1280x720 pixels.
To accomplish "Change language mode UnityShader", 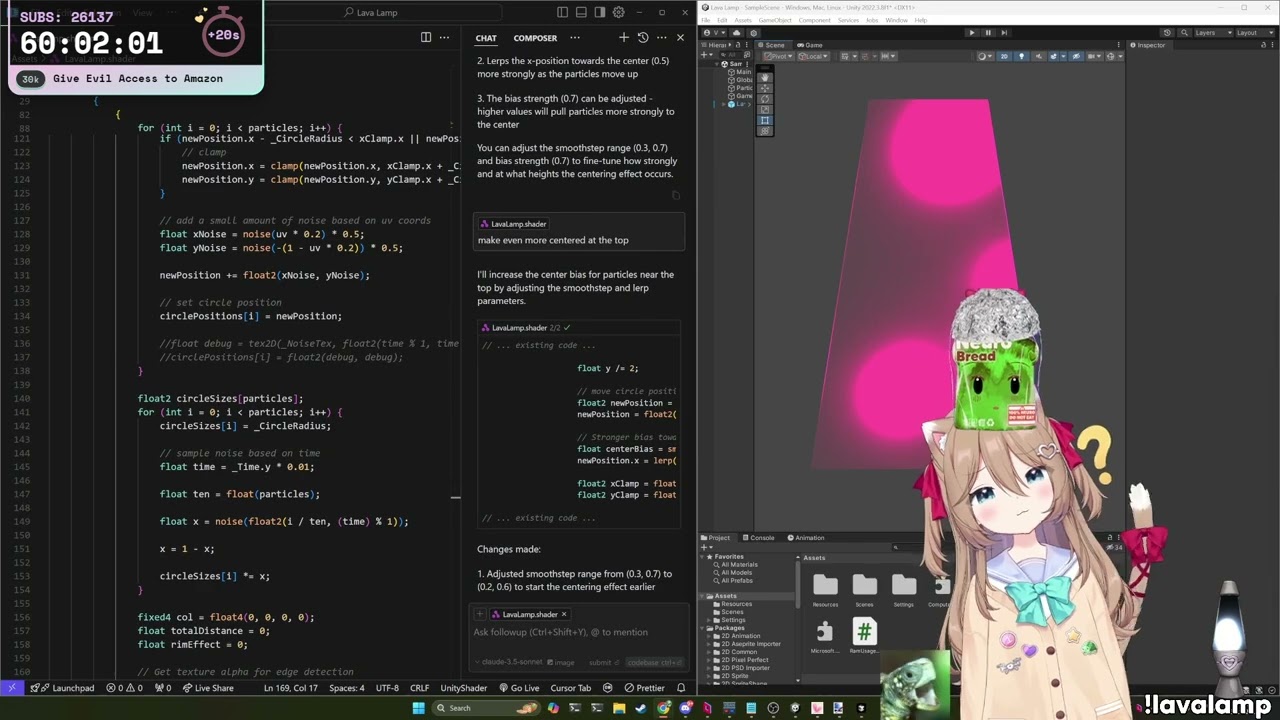I will [464, 688].
